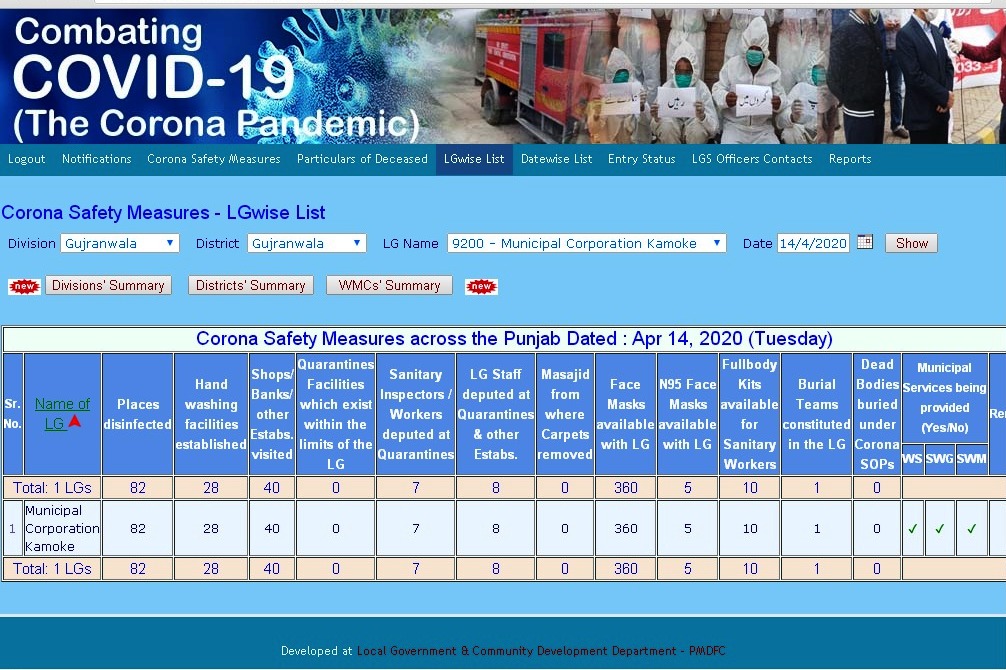
Task: Click the COVID-19 header banner image
Action: 503,76
